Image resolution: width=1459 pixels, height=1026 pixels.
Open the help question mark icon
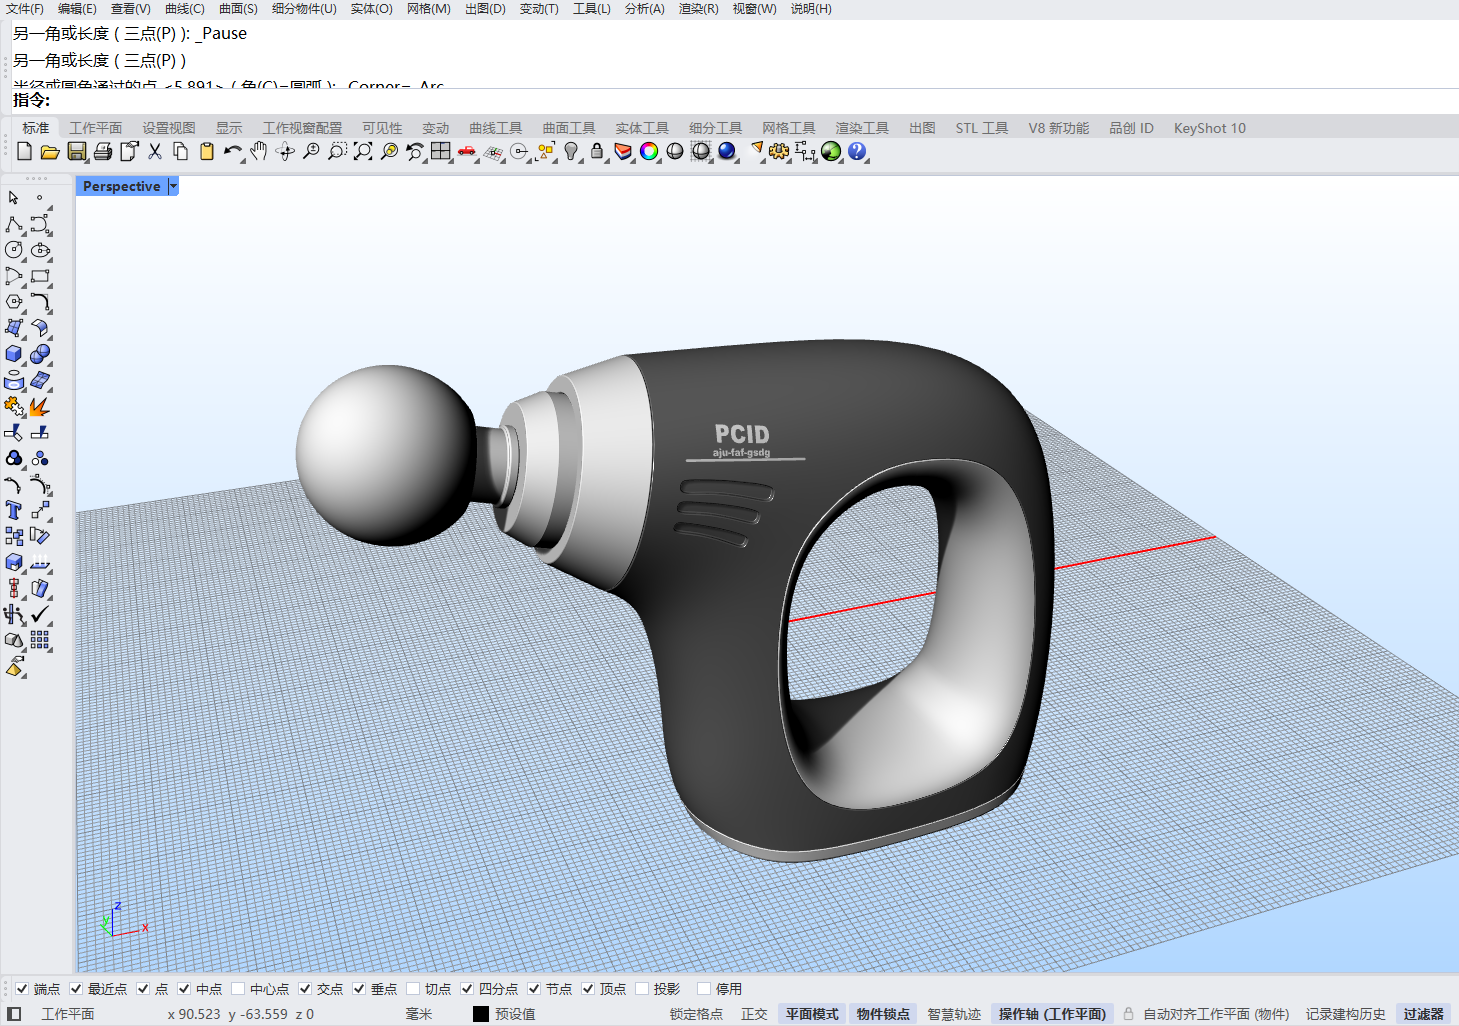point(857,151)
